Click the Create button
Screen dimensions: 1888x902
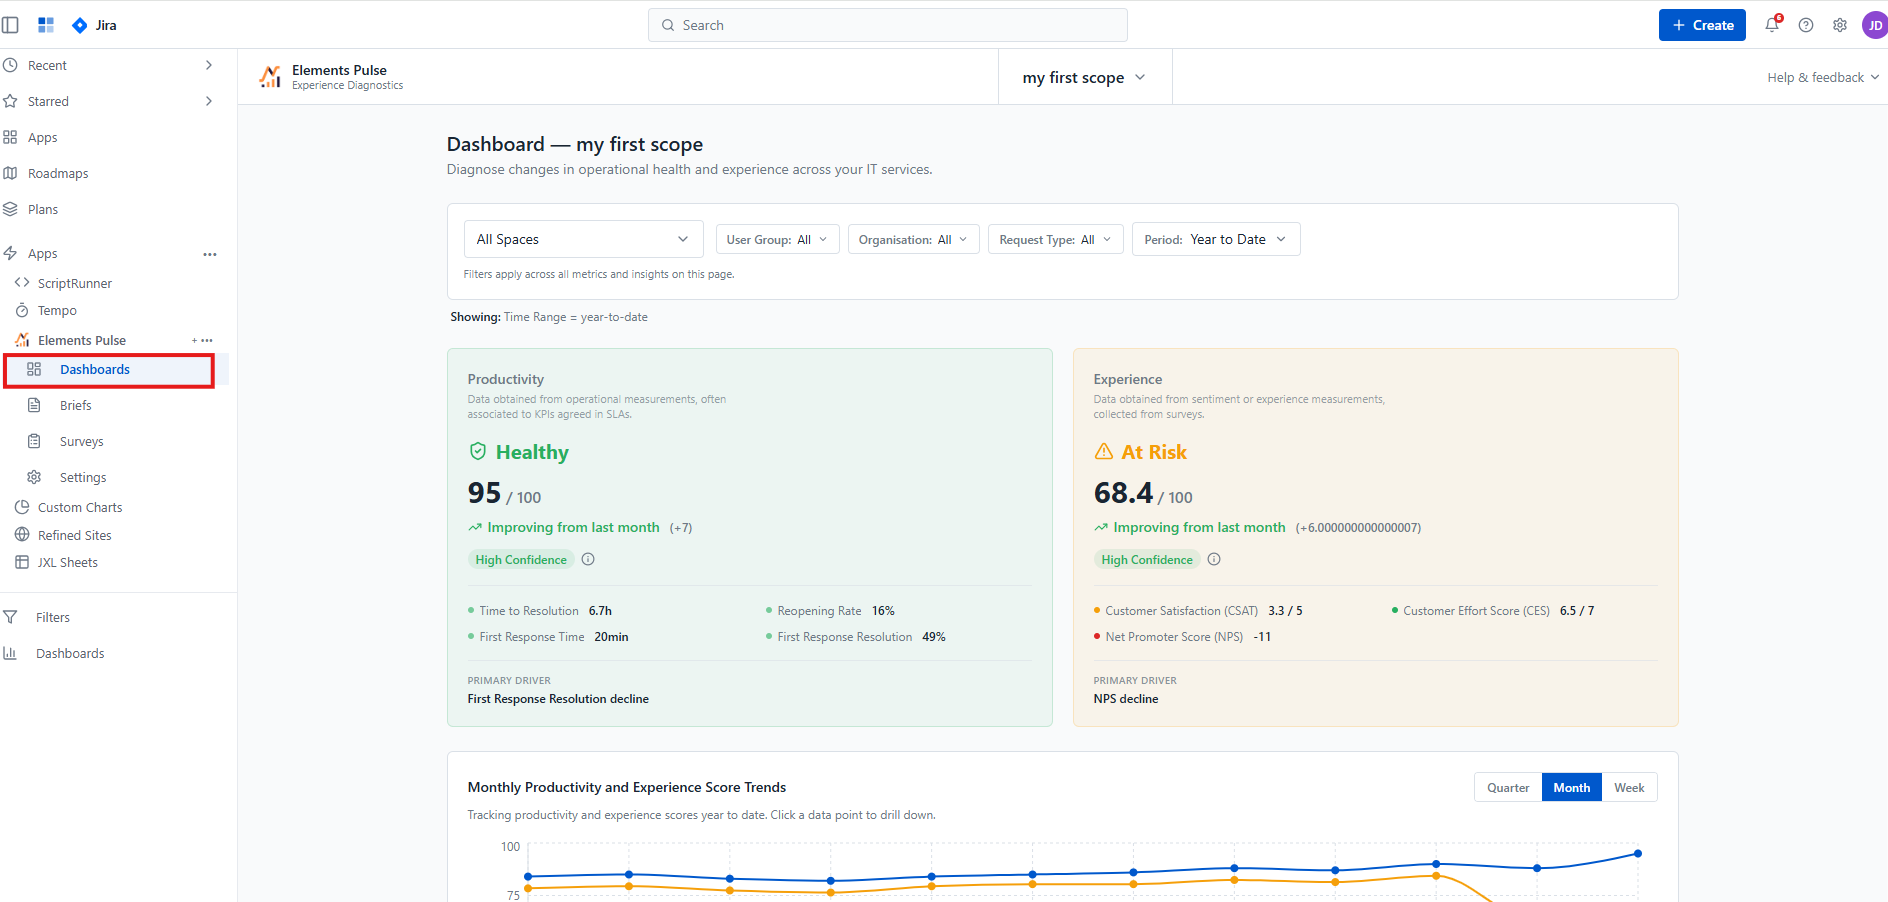point(1702,25)
